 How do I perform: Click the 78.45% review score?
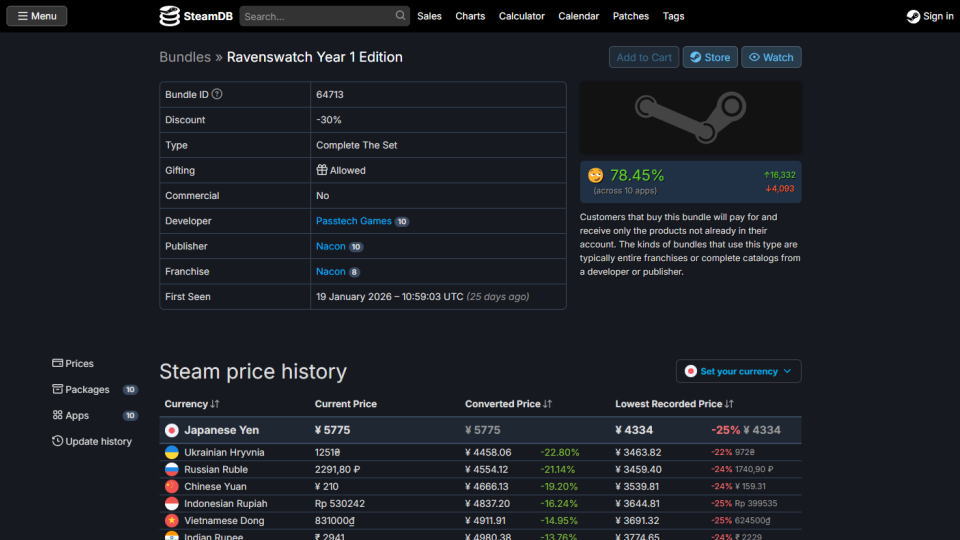pyautogui.click(x=637, y=176)
